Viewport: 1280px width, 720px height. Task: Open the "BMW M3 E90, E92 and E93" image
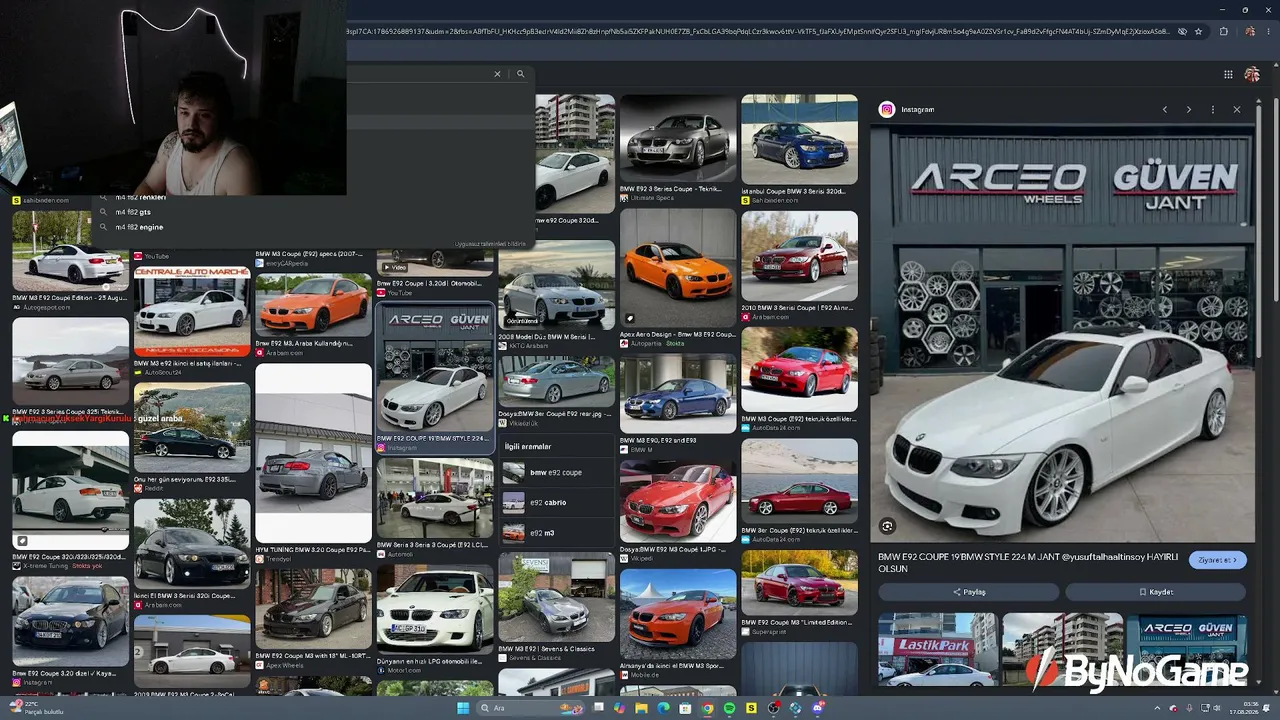(677, 394)
